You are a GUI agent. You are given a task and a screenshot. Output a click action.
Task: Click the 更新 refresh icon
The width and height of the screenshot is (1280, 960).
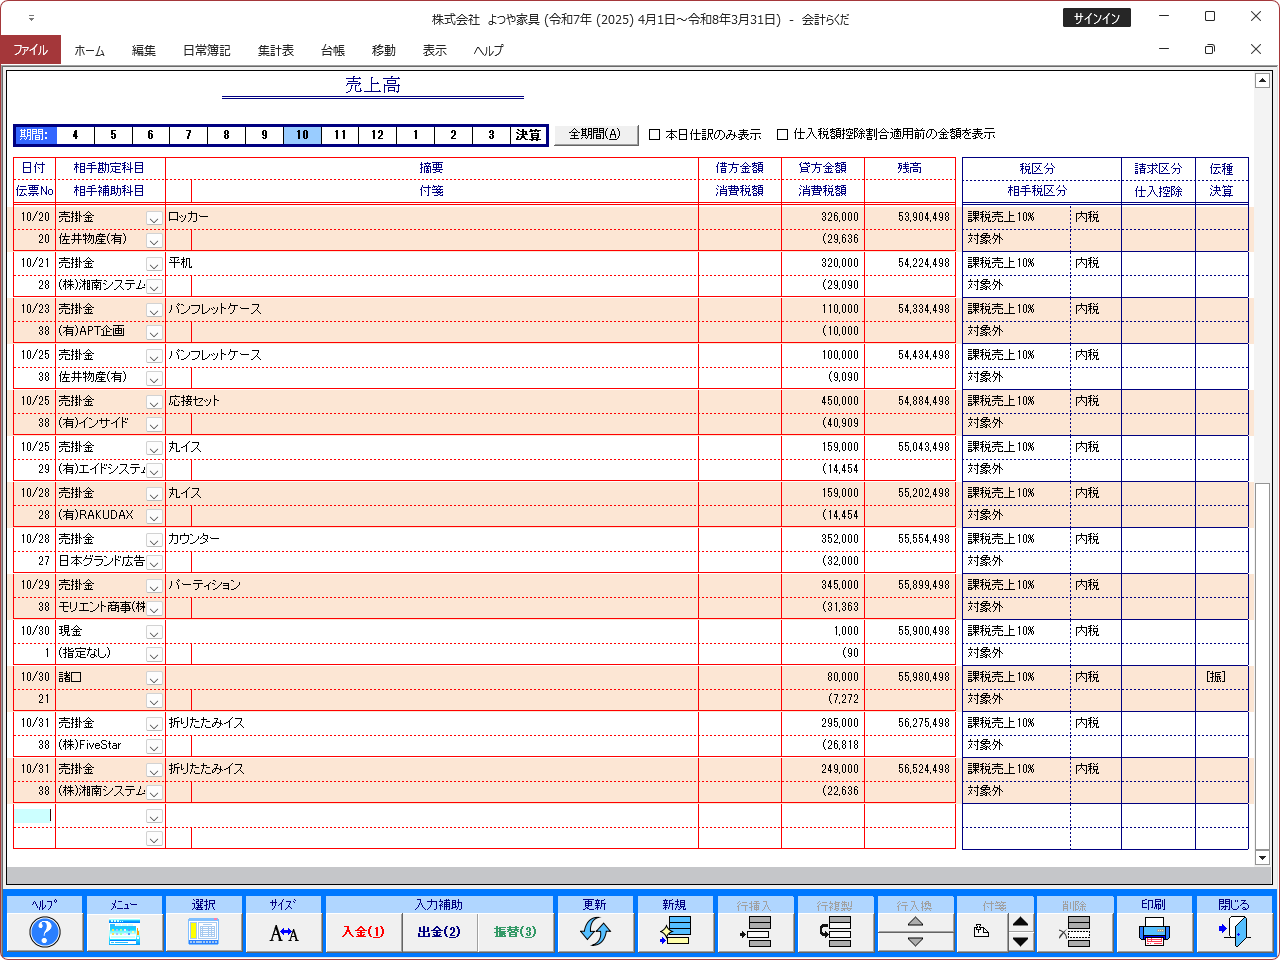(x=595, y=932)
